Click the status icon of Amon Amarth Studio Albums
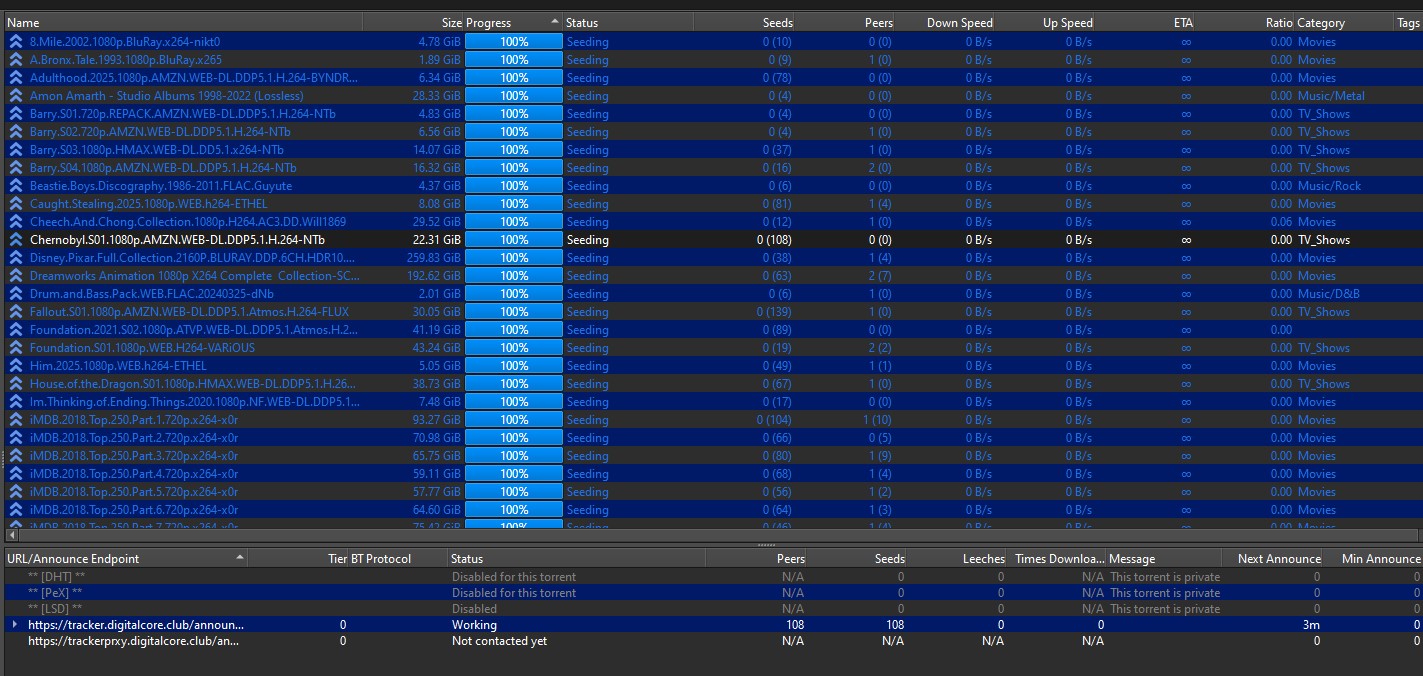This screenshot has height=676, width=1423. pyautogui.click(x=15, y=96)
